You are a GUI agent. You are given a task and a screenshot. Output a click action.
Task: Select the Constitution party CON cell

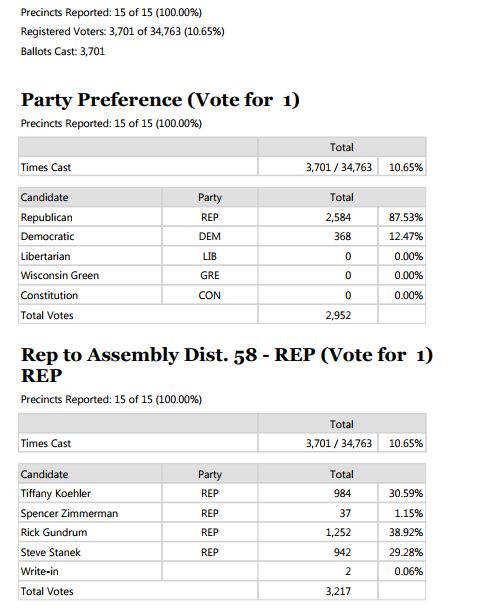[209, 295]
